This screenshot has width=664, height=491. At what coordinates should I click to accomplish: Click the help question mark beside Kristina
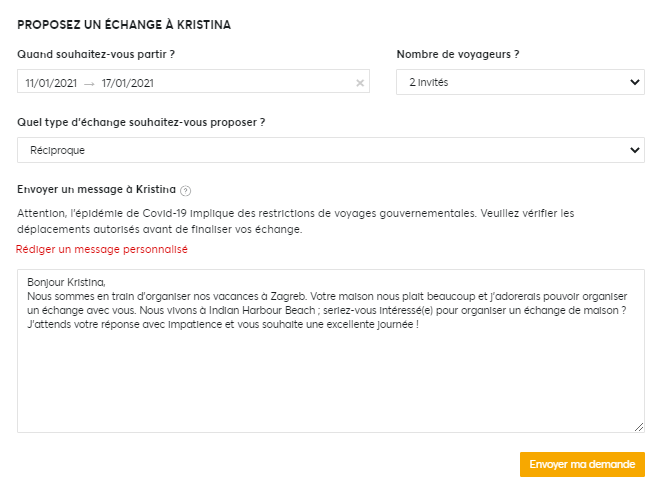tap(185, 191)
